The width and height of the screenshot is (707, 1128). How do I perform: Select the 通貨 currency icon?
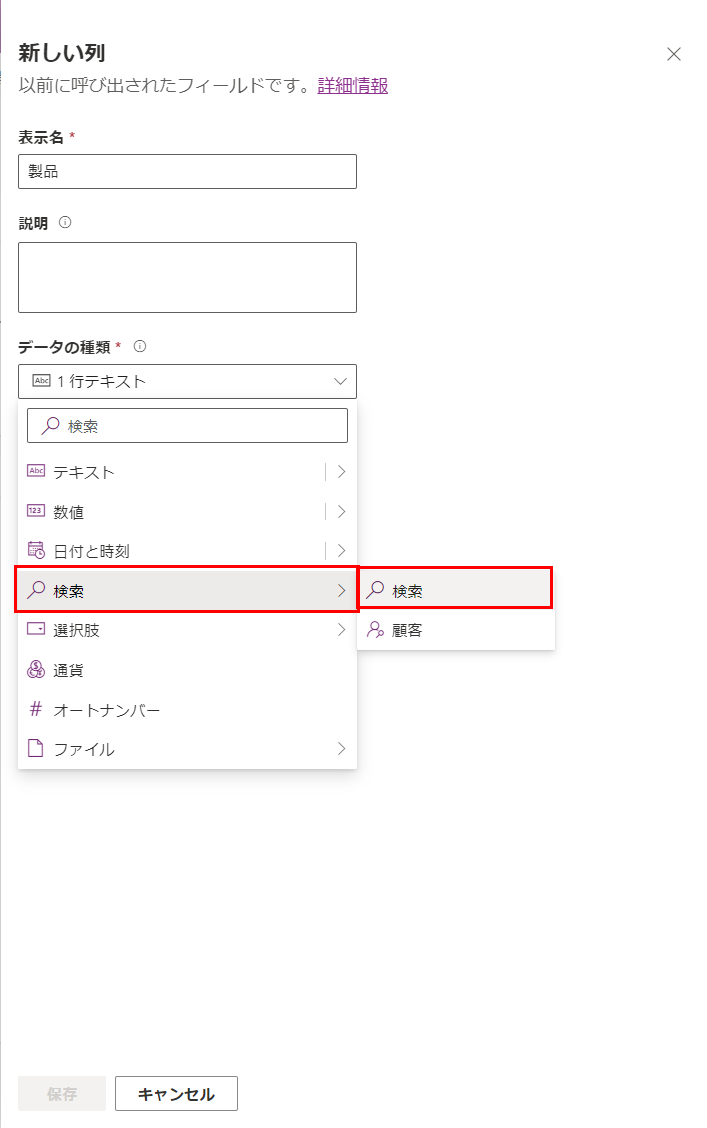(x=34, y=670)
